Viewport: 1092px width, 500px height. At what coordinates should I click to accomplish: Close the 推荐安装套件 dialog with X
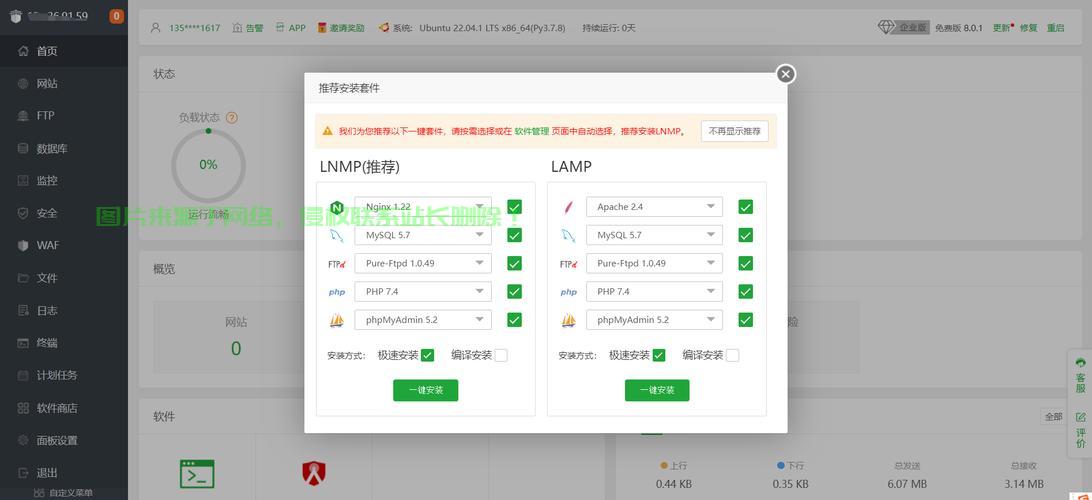pyautogui.click(x=786, y=74)
